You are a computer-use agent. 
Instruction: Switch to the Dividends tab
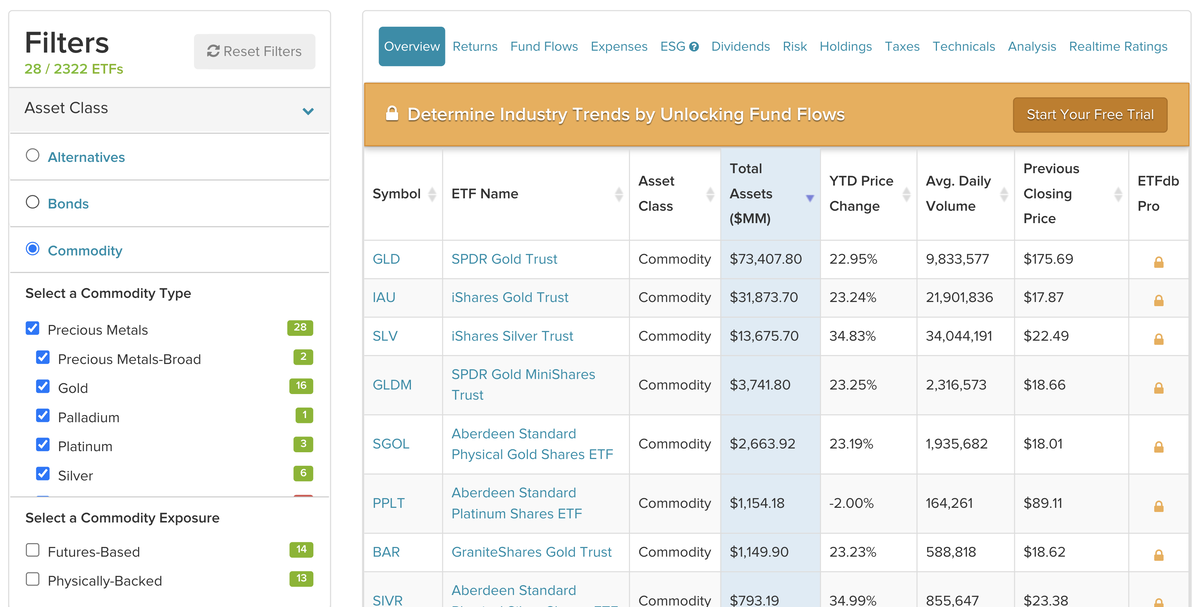click(741, 46)
